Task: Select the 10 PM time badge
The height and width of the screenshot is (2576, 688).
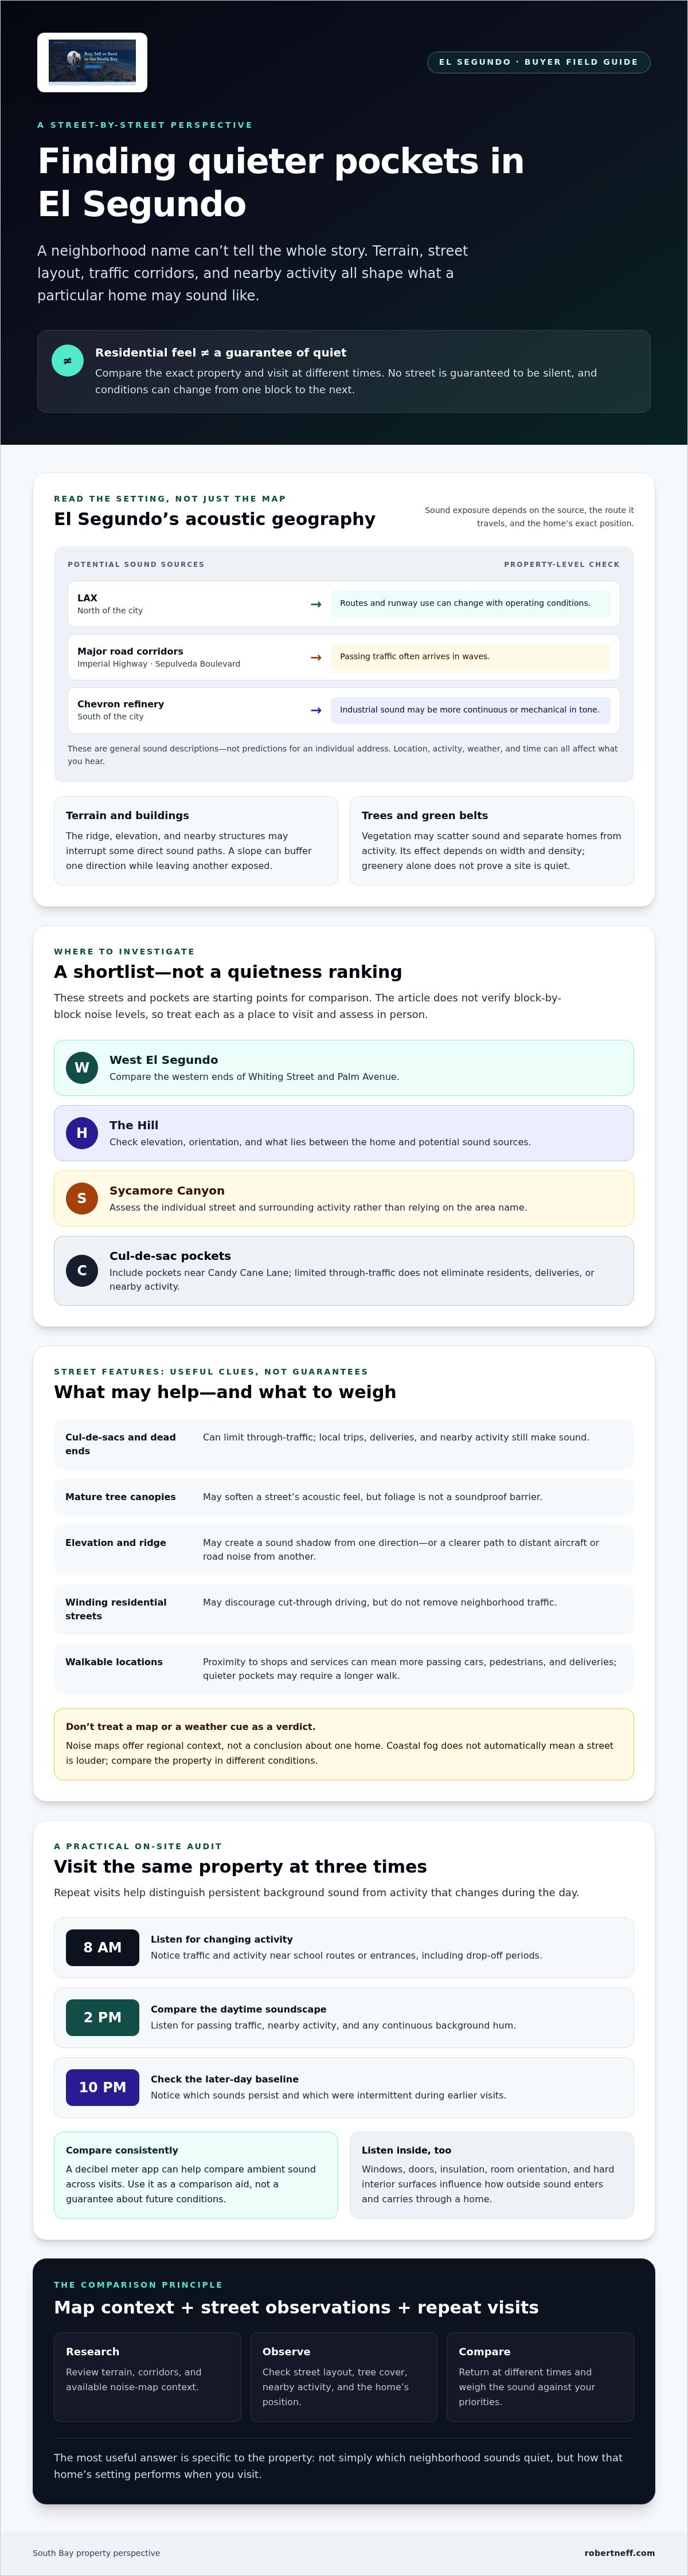Action: coord(102,2087)
